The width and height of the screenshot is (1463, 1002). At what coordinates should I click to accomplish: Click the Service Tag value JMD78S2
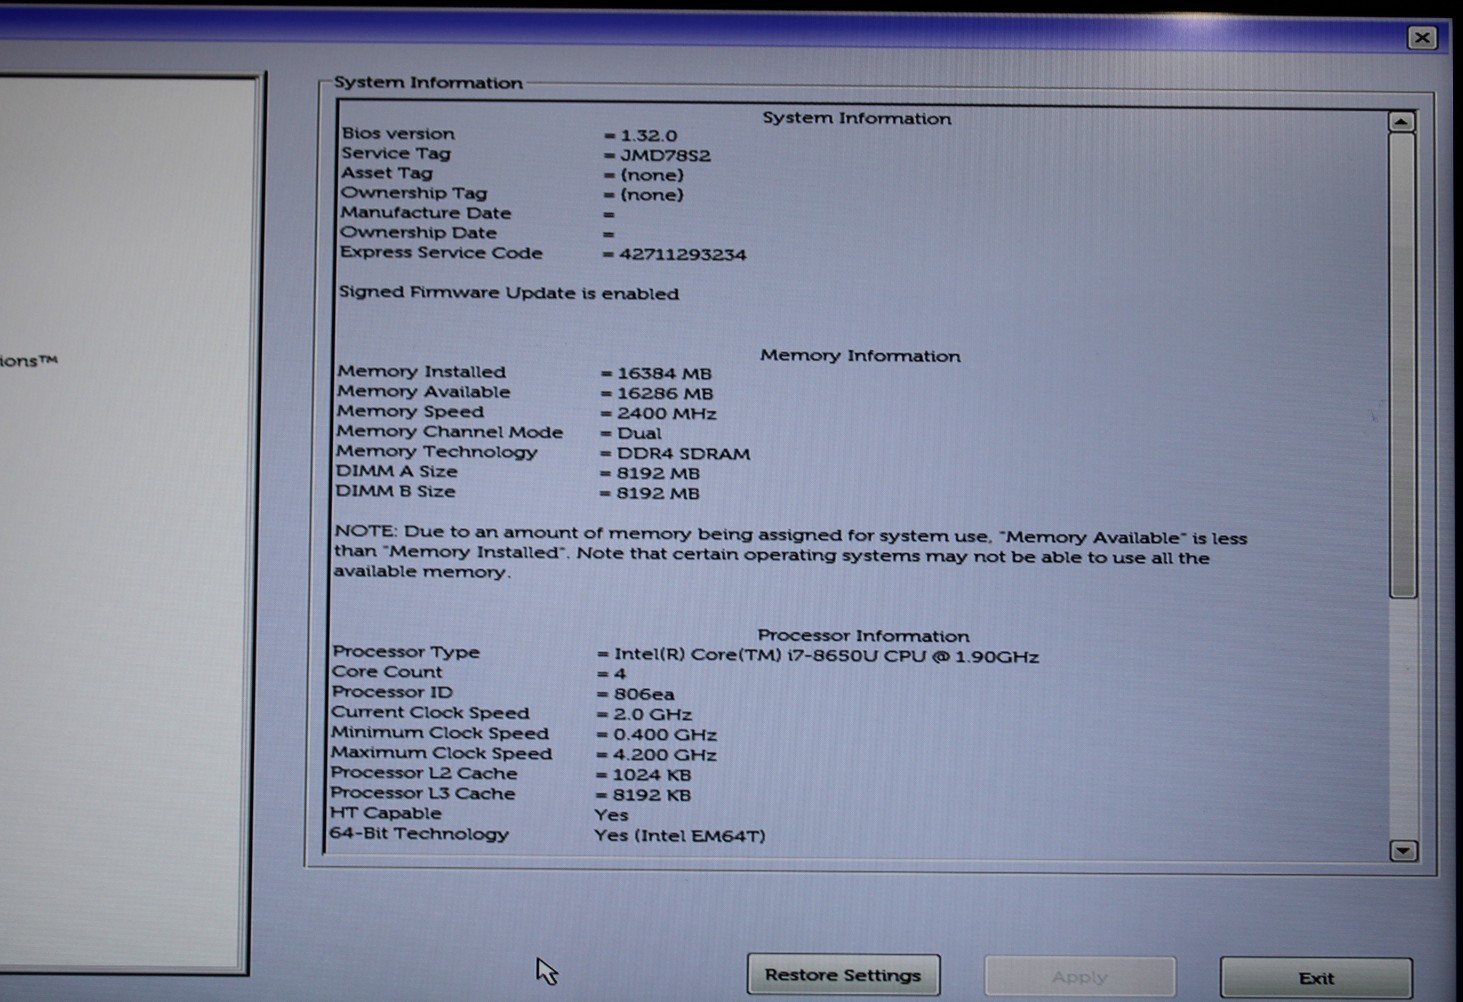click(x=665, y=156)
